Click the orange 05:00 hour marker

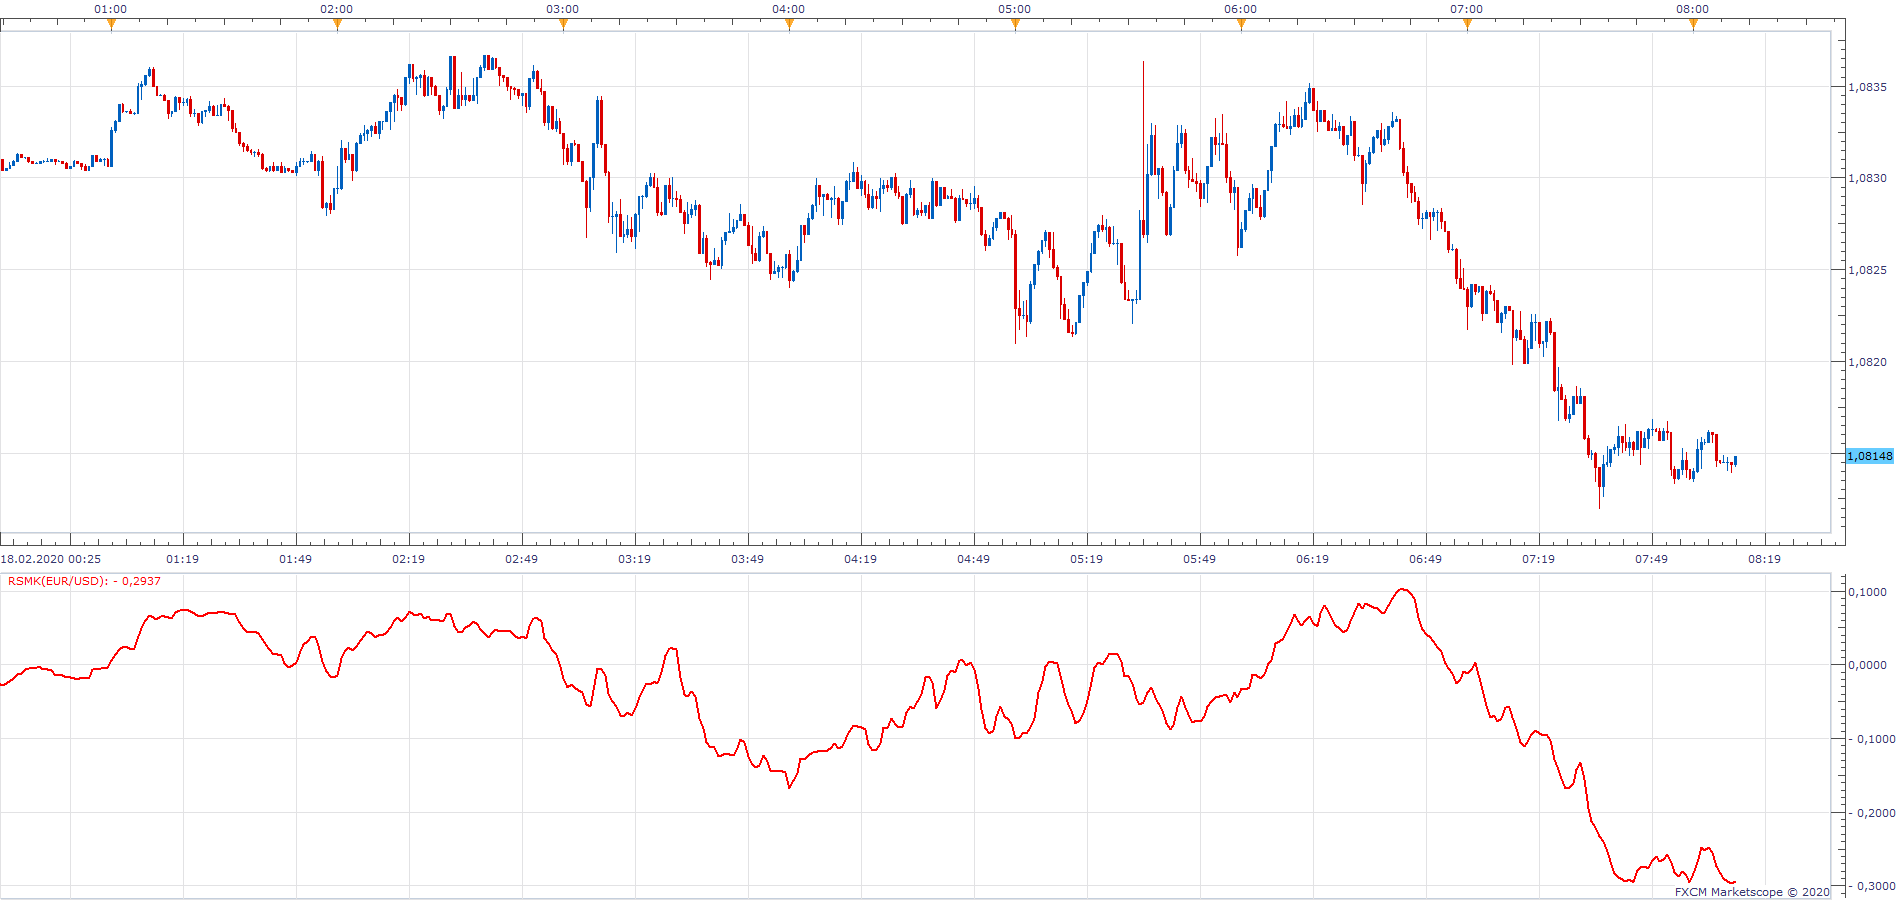(x=1015, y=25)
